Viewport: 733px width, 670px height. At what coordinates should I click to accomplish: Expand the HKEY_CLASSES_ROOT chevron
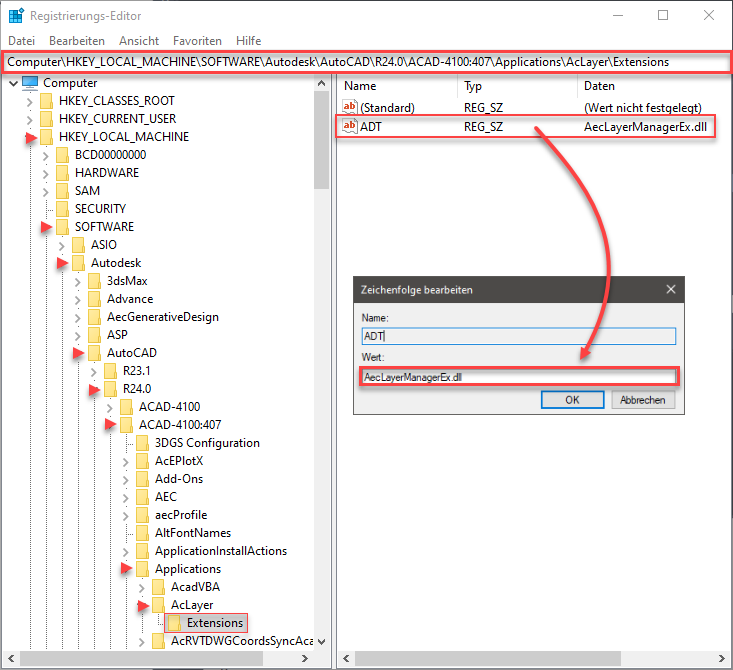(x=29, y=101)
